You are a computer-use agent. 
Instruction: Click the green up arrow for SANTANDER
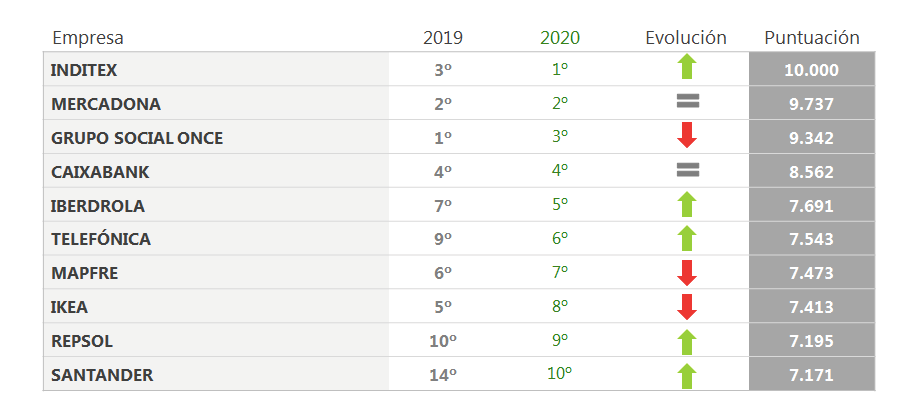686,376
